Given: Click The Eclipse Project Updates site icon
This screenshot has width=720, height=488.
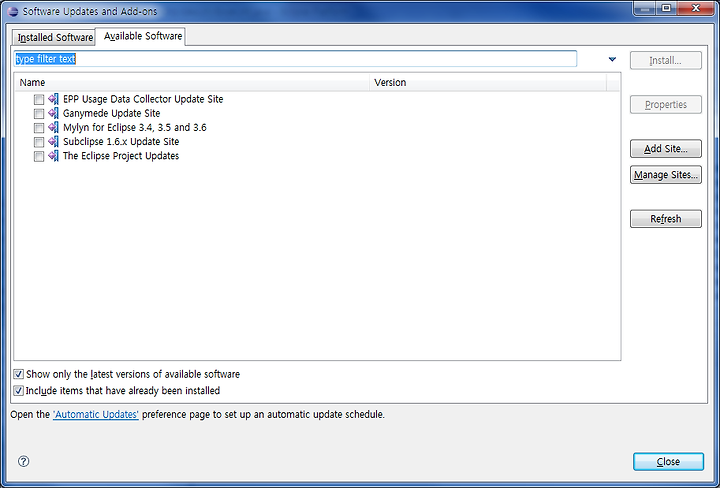Looking at the screenshot, I should 53,156.
